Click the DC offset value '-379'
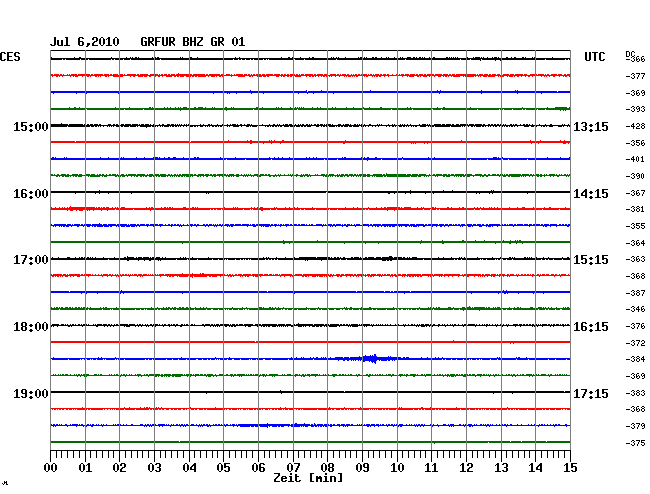The width and height of the screenshot is (650, 494). pyautogui.click(x=635, y=426)
